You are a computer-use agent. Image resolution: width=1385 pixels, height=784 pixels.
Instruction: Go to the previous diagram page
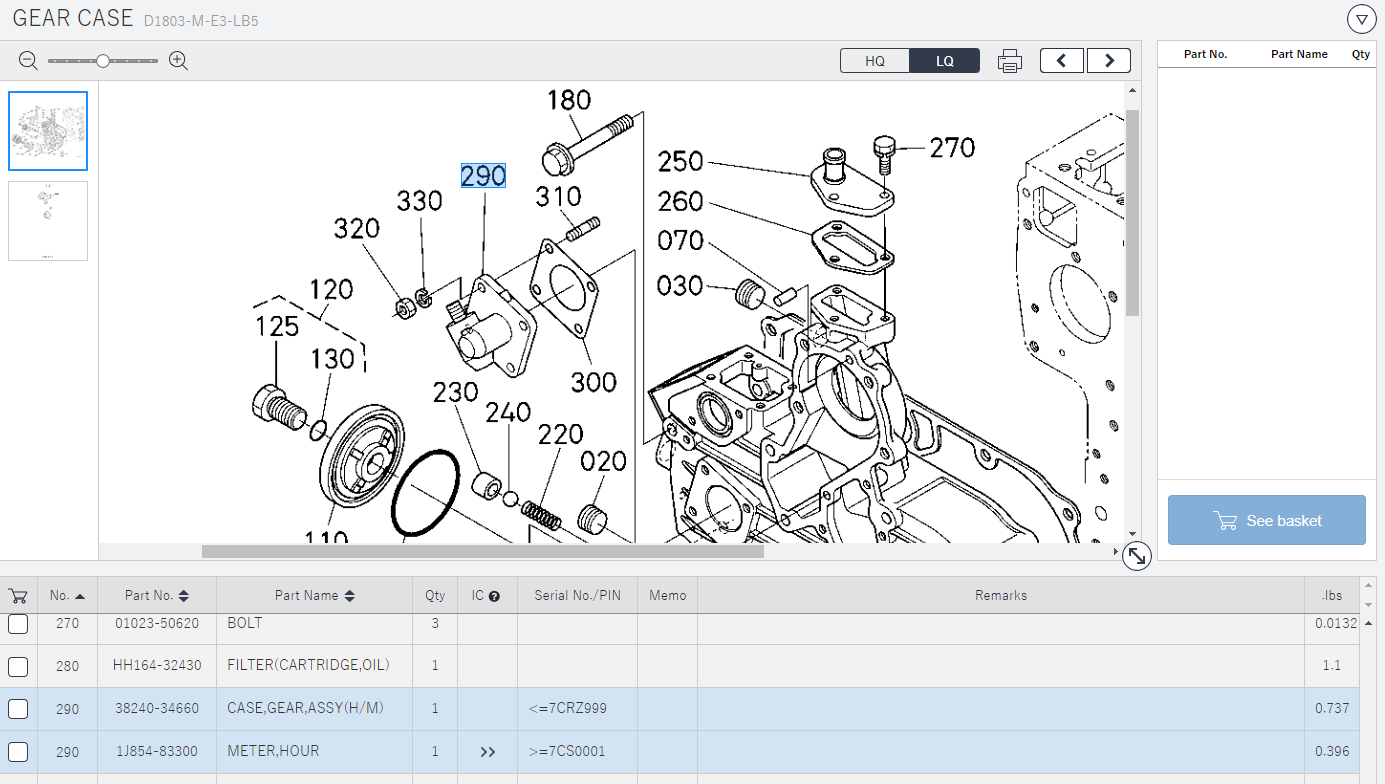(1062, 61)
